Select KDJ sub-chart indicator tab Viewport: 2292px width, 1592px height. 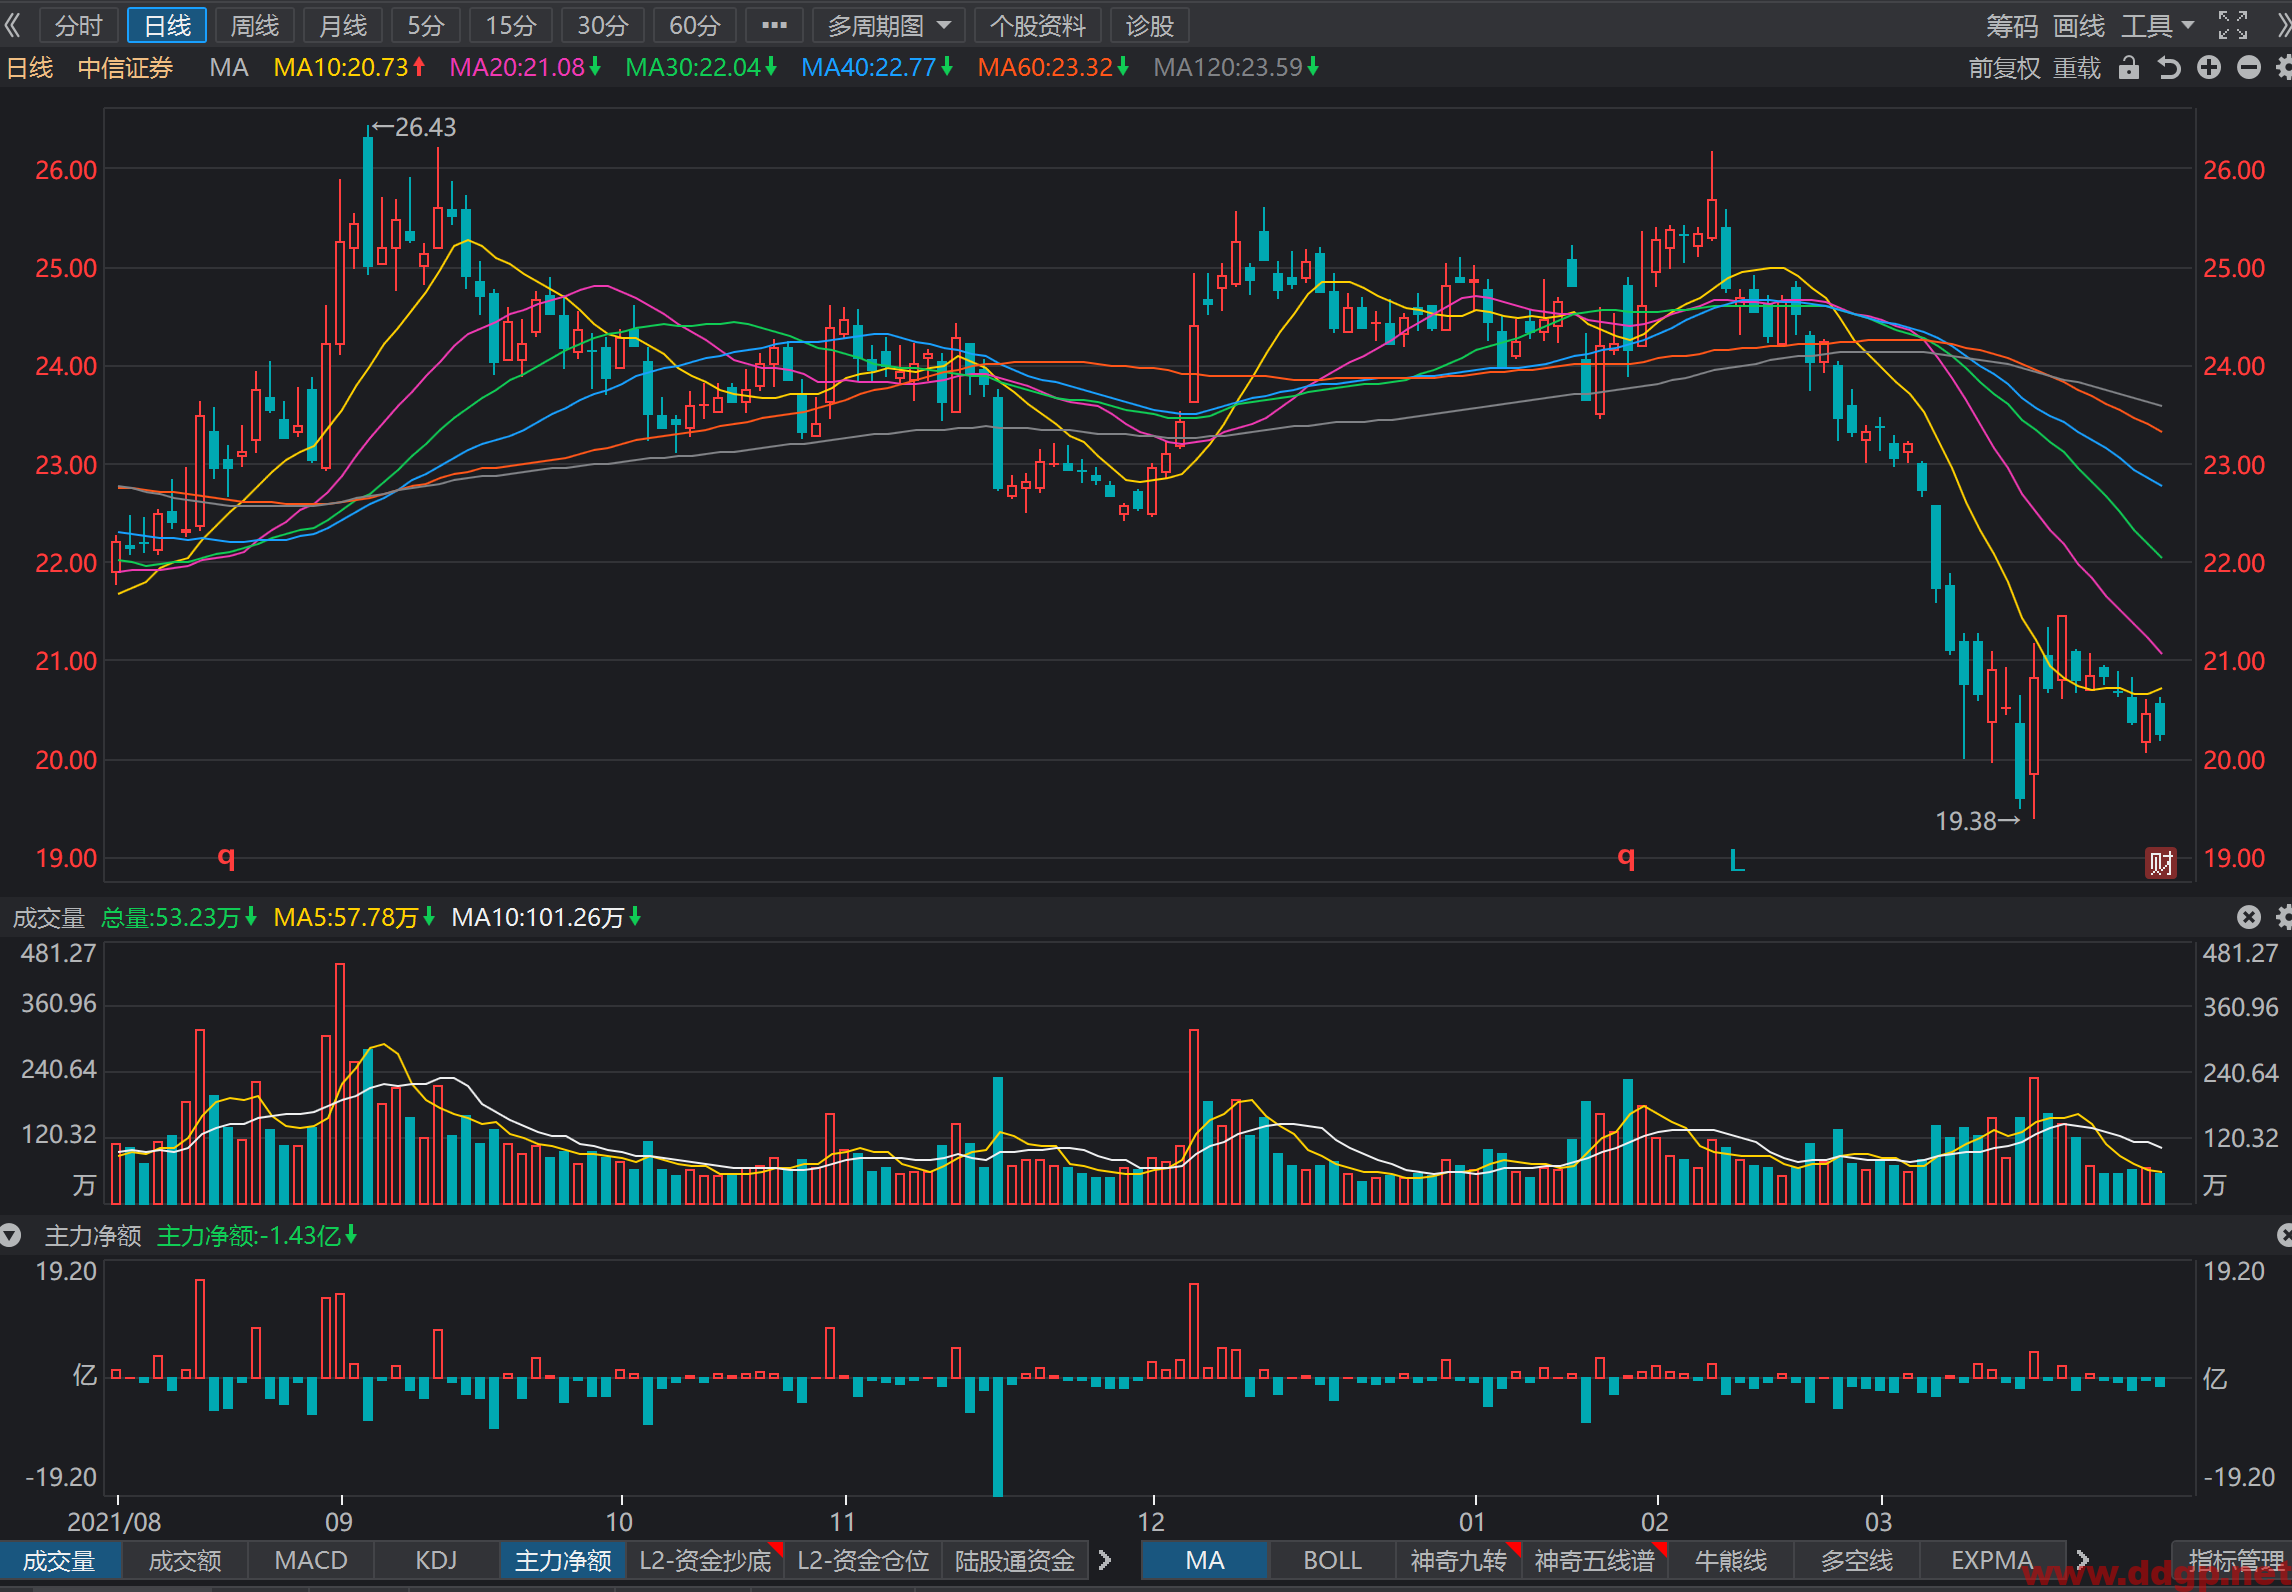(436, 1560)
